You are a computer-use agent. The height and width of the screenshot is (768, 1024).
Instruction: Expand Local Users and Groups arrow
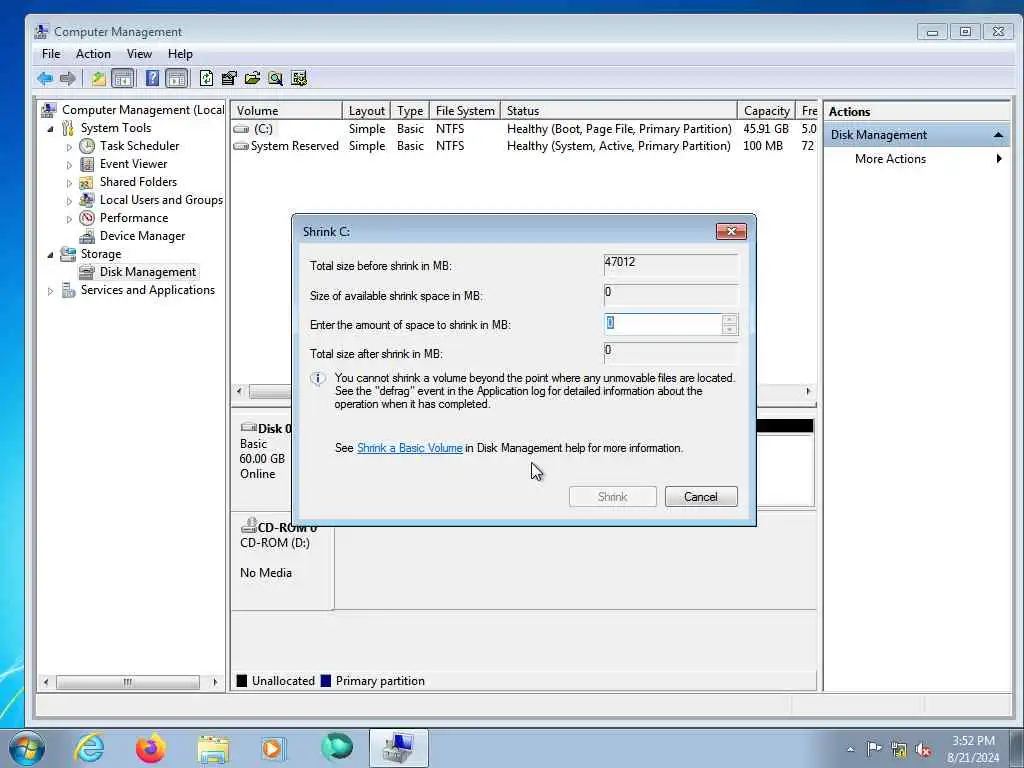click(x=69, y=200)
